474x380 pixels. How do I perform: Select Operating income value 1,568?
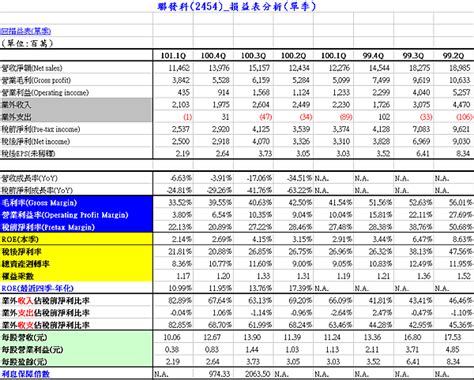(261, 92)
